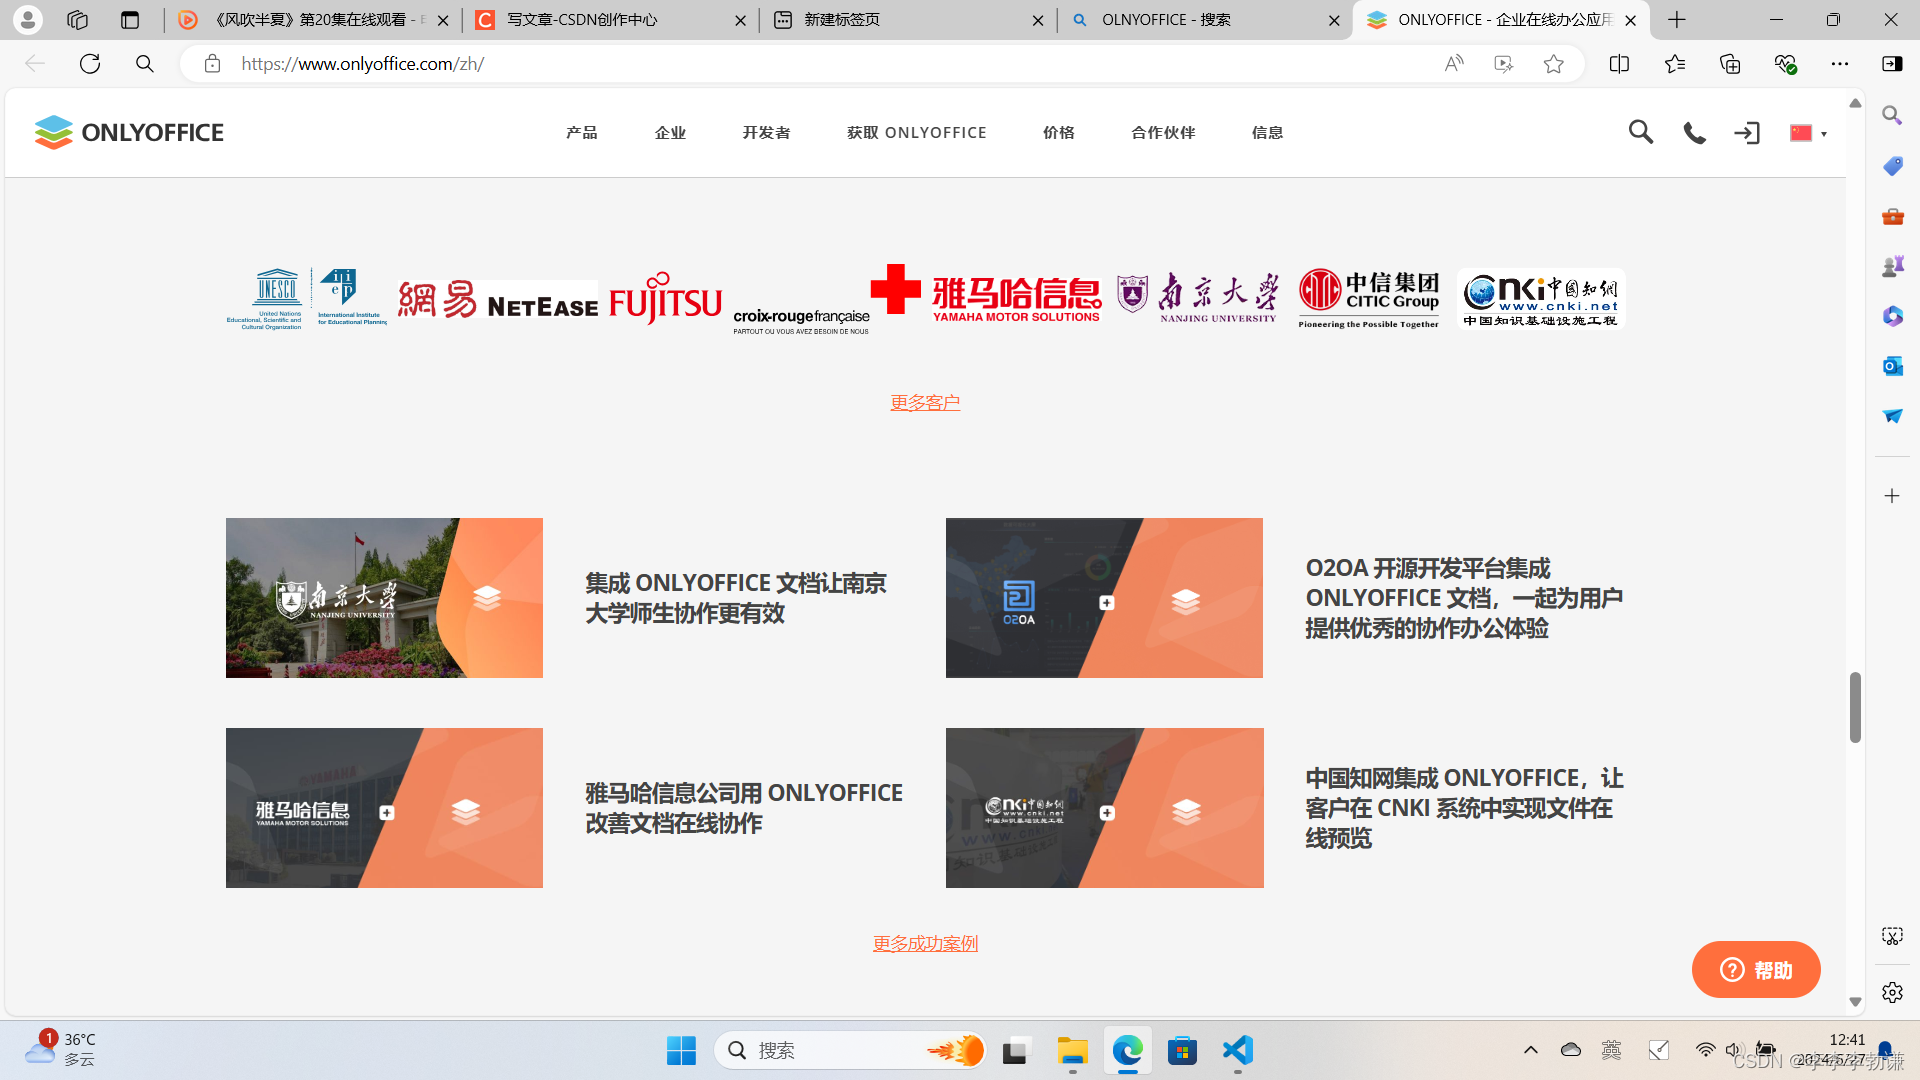Screen dimensions: 1920x1080
Task: Open the Edge sidebar shopping tag icon
Action: point(1892,166)
